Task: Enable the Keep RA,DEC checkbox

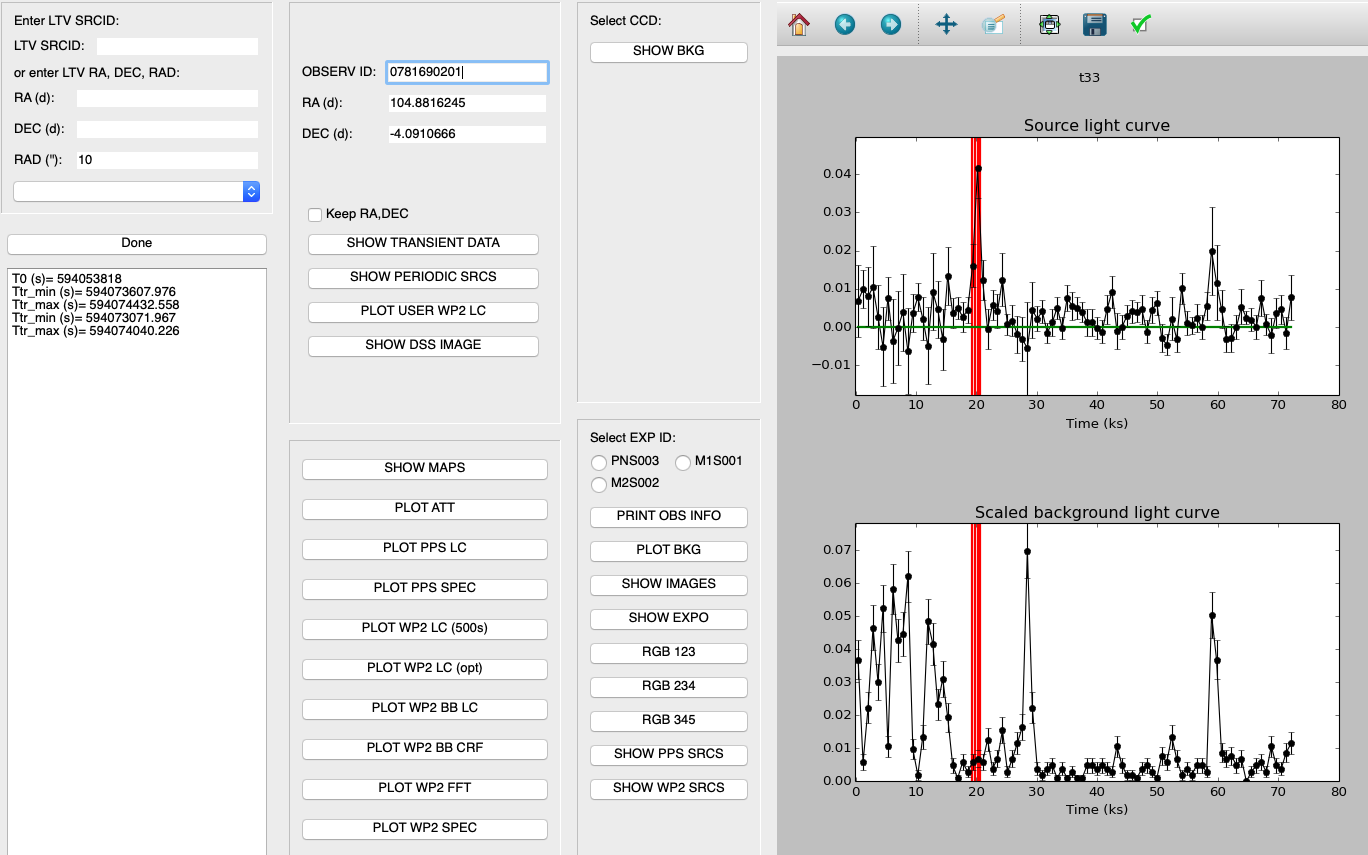Action: click(x=315, y=214)
